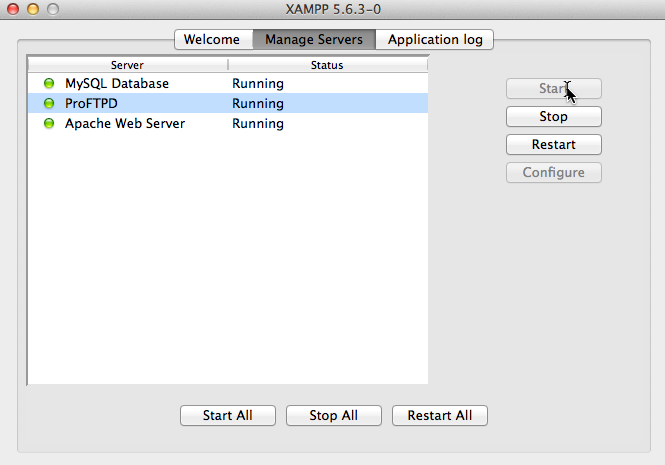Viewport: 665px width, 465px height.
Task: Hit the Restart All button
Action: [439, 416]
